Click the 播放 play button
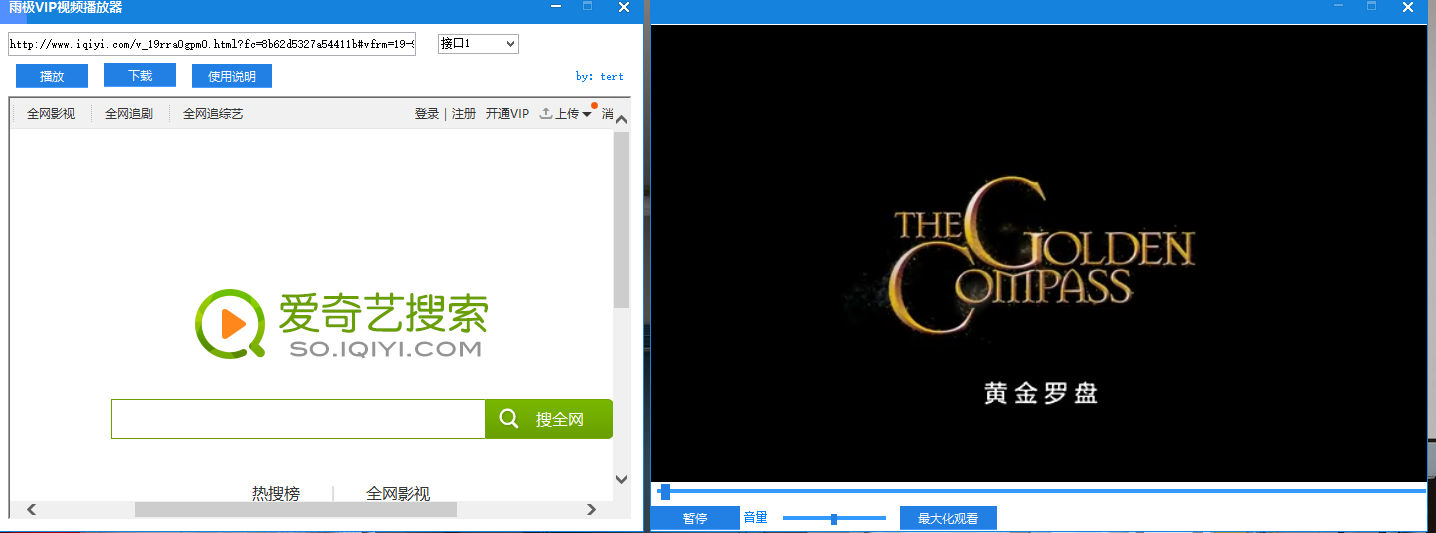Viewport: 1436px width, 533px height. tap(52, 76)
